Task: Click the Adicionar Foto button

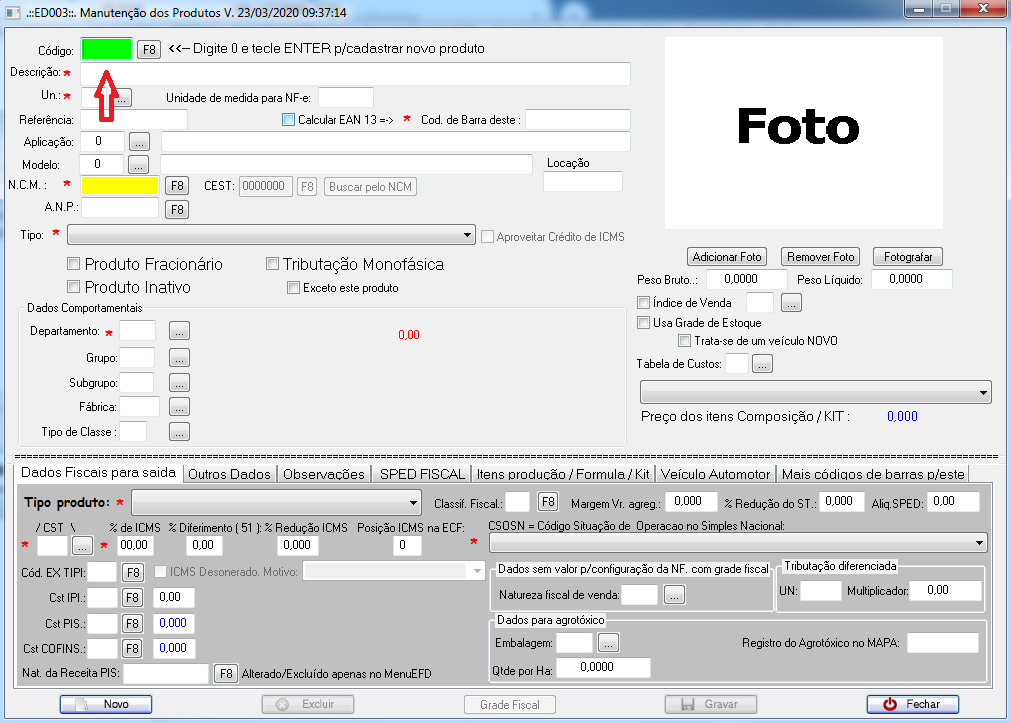Action: [x=729, y=257]
